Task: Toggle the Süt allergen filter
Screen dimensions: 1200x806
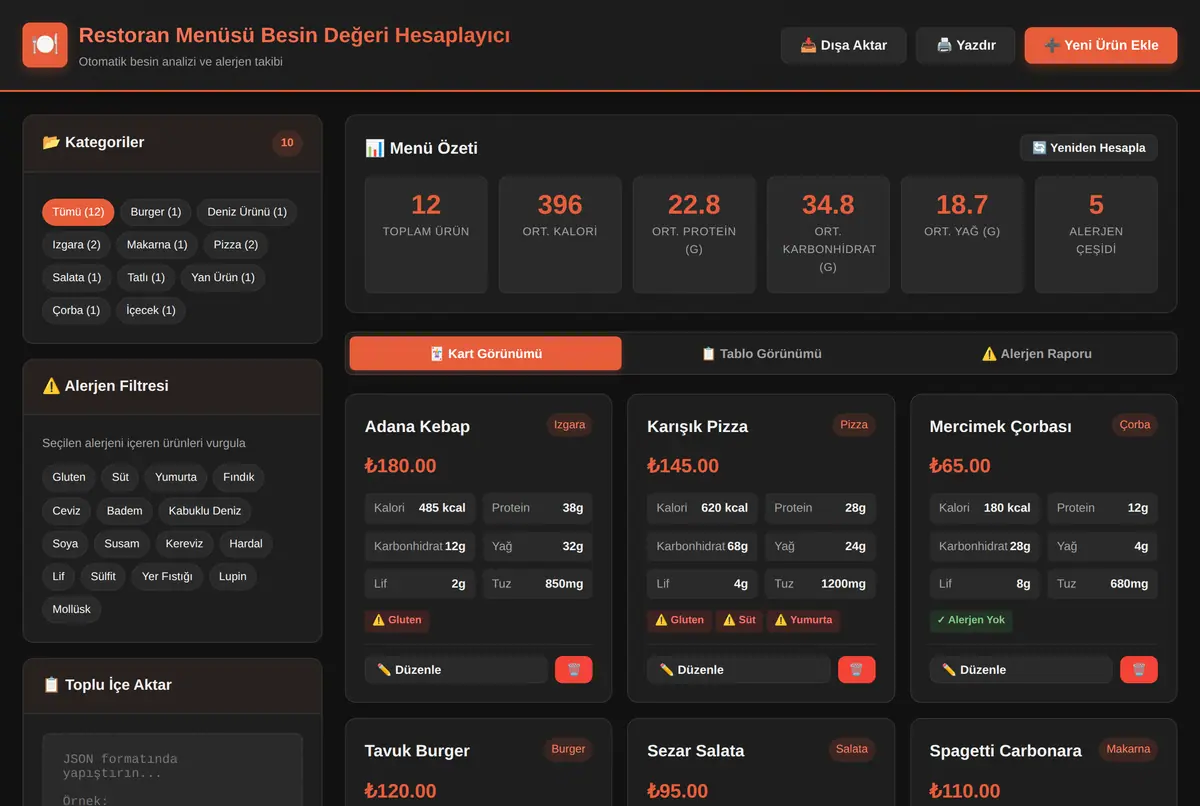Action: pyautogui.click(x=120, y=477)
